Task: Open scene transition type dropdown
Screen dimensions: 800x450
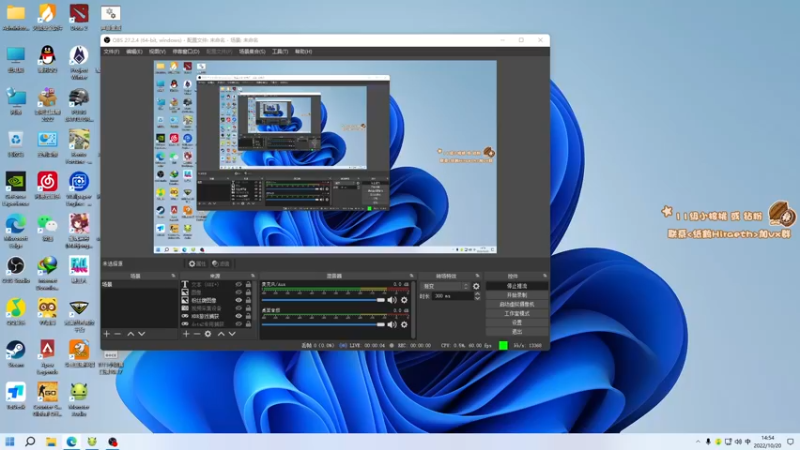Action: [445, 286]
